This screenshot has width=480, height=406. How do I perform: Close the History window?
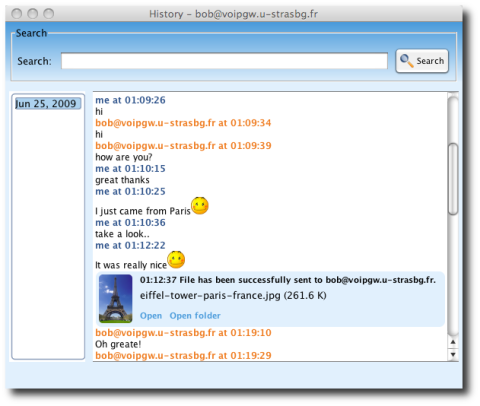pyautogui.click(x=17, y=14)
